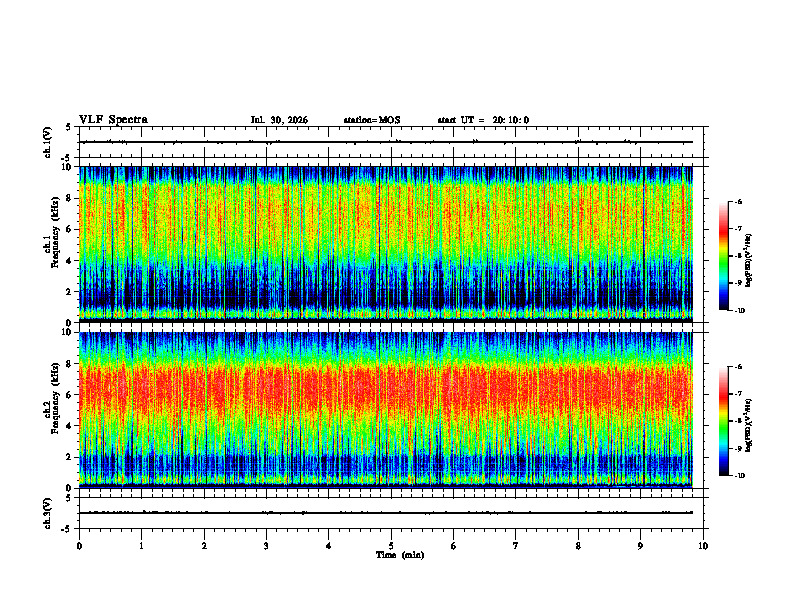This screenshot has width=792, height=612.
Task: Click the "10" label on the time axis
Action: click(x=703, y=546)
